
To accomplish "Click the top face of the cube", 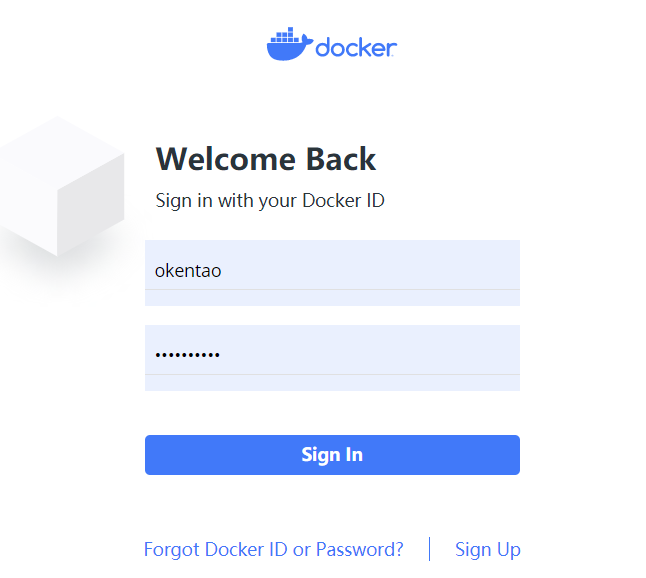I will 62,153.
